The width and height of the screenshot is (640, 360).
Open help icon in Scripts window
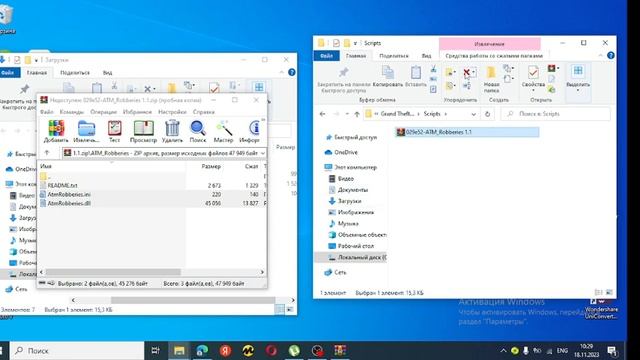(x=611, y=56)
